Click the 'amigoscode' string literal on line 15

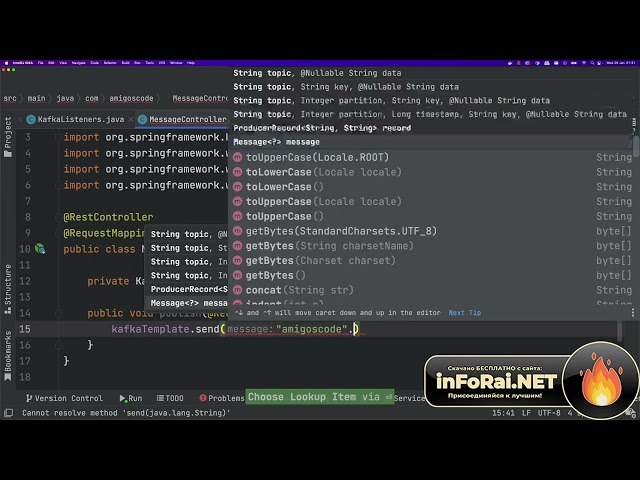311,329
